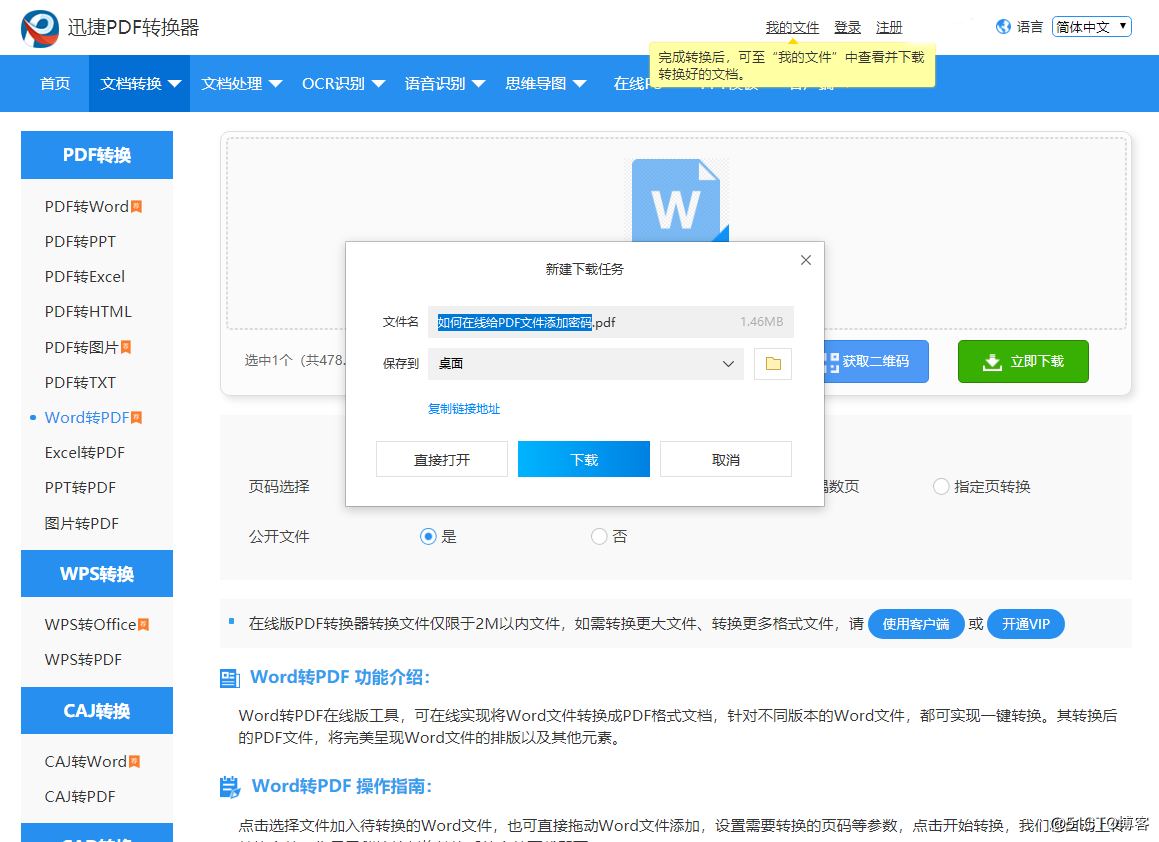
Task: Click the Word转PDF 功能介绍 heading icon
Action: pos(230,678)
